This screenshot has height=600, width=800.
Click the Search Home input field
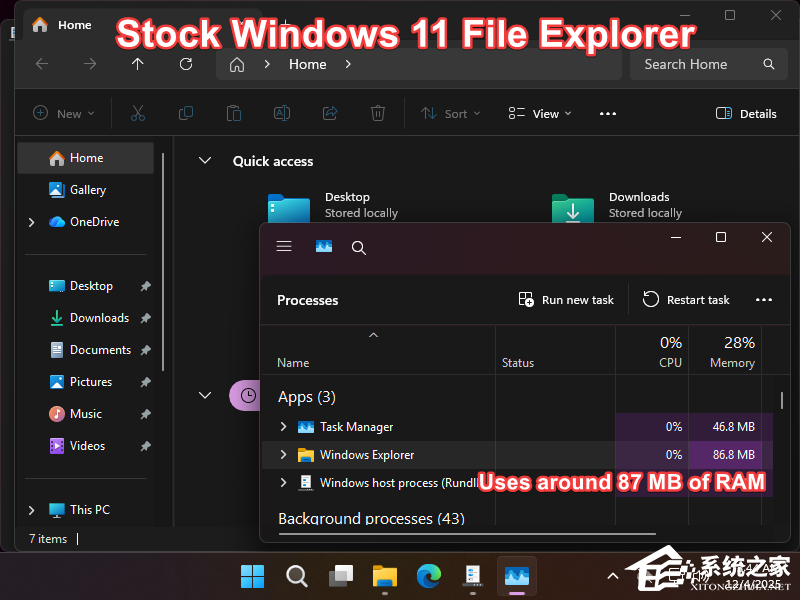click(690, 64)
